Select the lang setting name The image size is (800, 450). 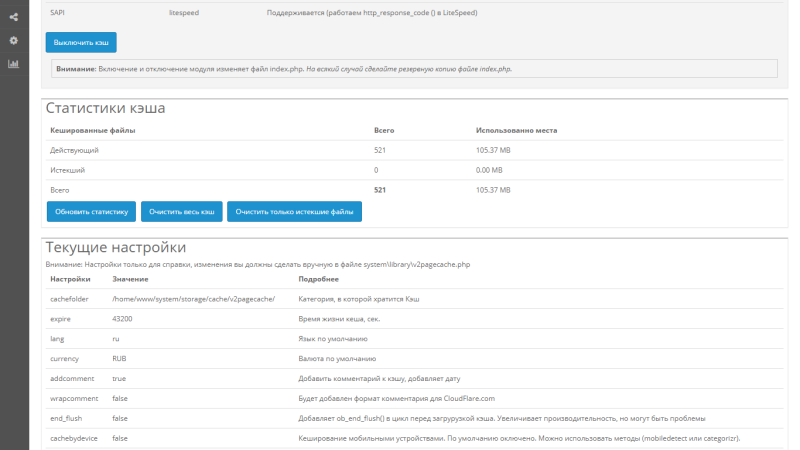pyautogui.click(x=57, y=339)
